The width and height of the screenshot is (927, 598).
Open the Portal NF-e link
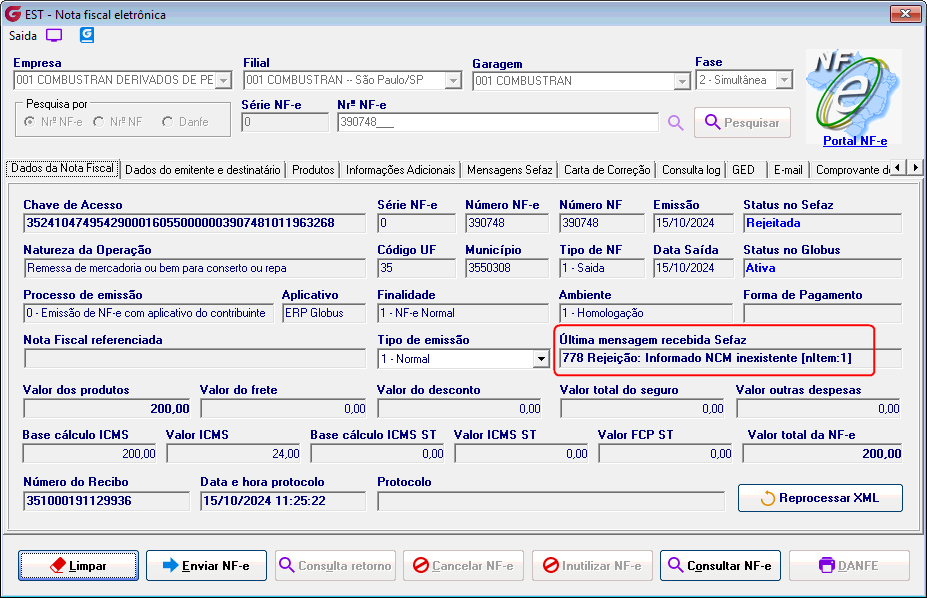(x=855, y=141)
